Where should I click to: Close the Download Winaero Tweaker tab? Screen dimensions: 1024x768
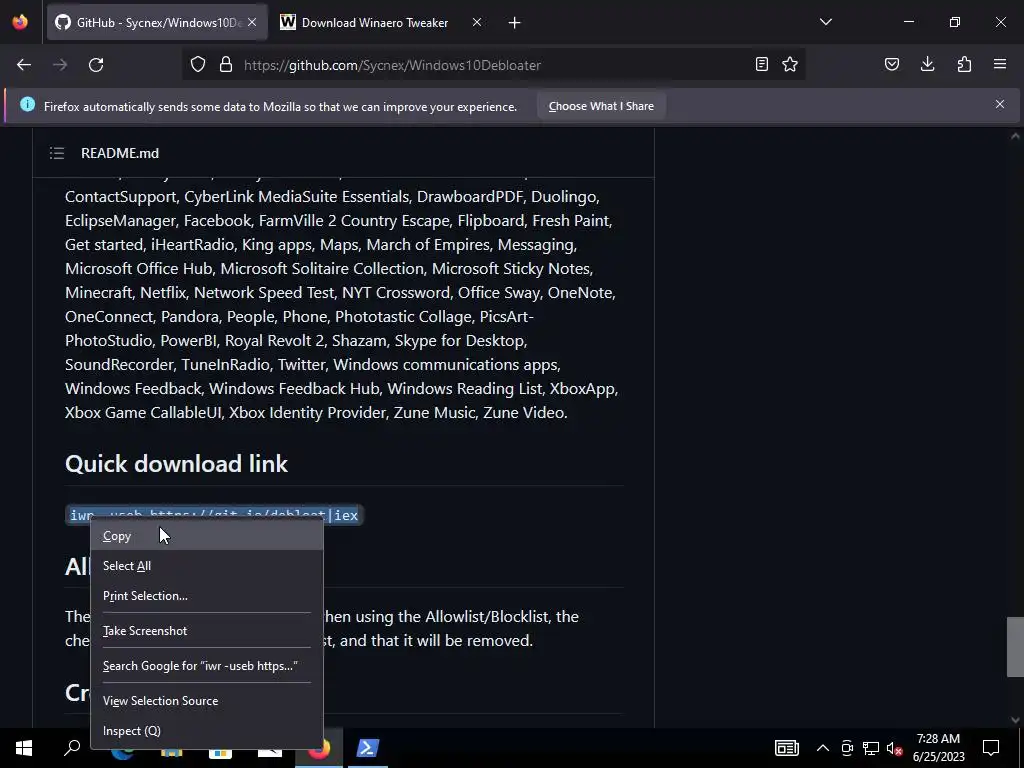tap(477, 22)
